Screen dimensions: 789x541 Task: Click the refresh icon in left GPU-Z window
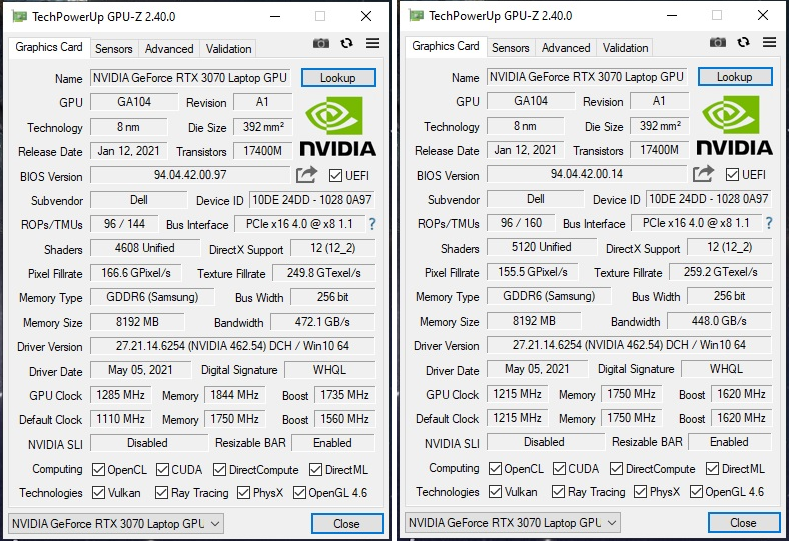tap(346, 43)
